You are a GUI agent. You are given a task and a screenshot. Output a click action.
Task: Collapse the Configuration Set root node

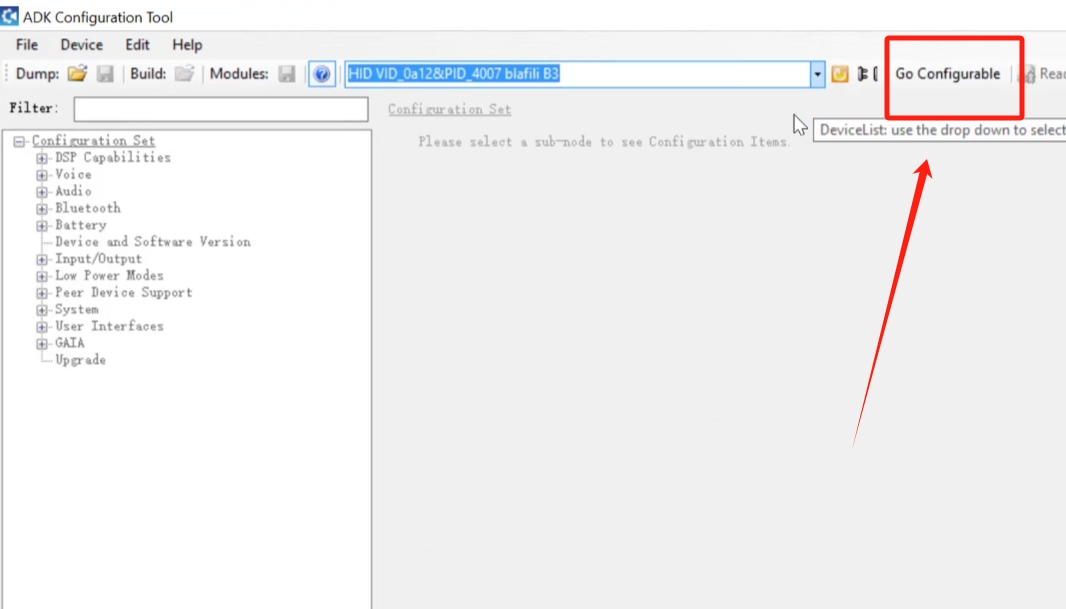[x=19, y=141]
